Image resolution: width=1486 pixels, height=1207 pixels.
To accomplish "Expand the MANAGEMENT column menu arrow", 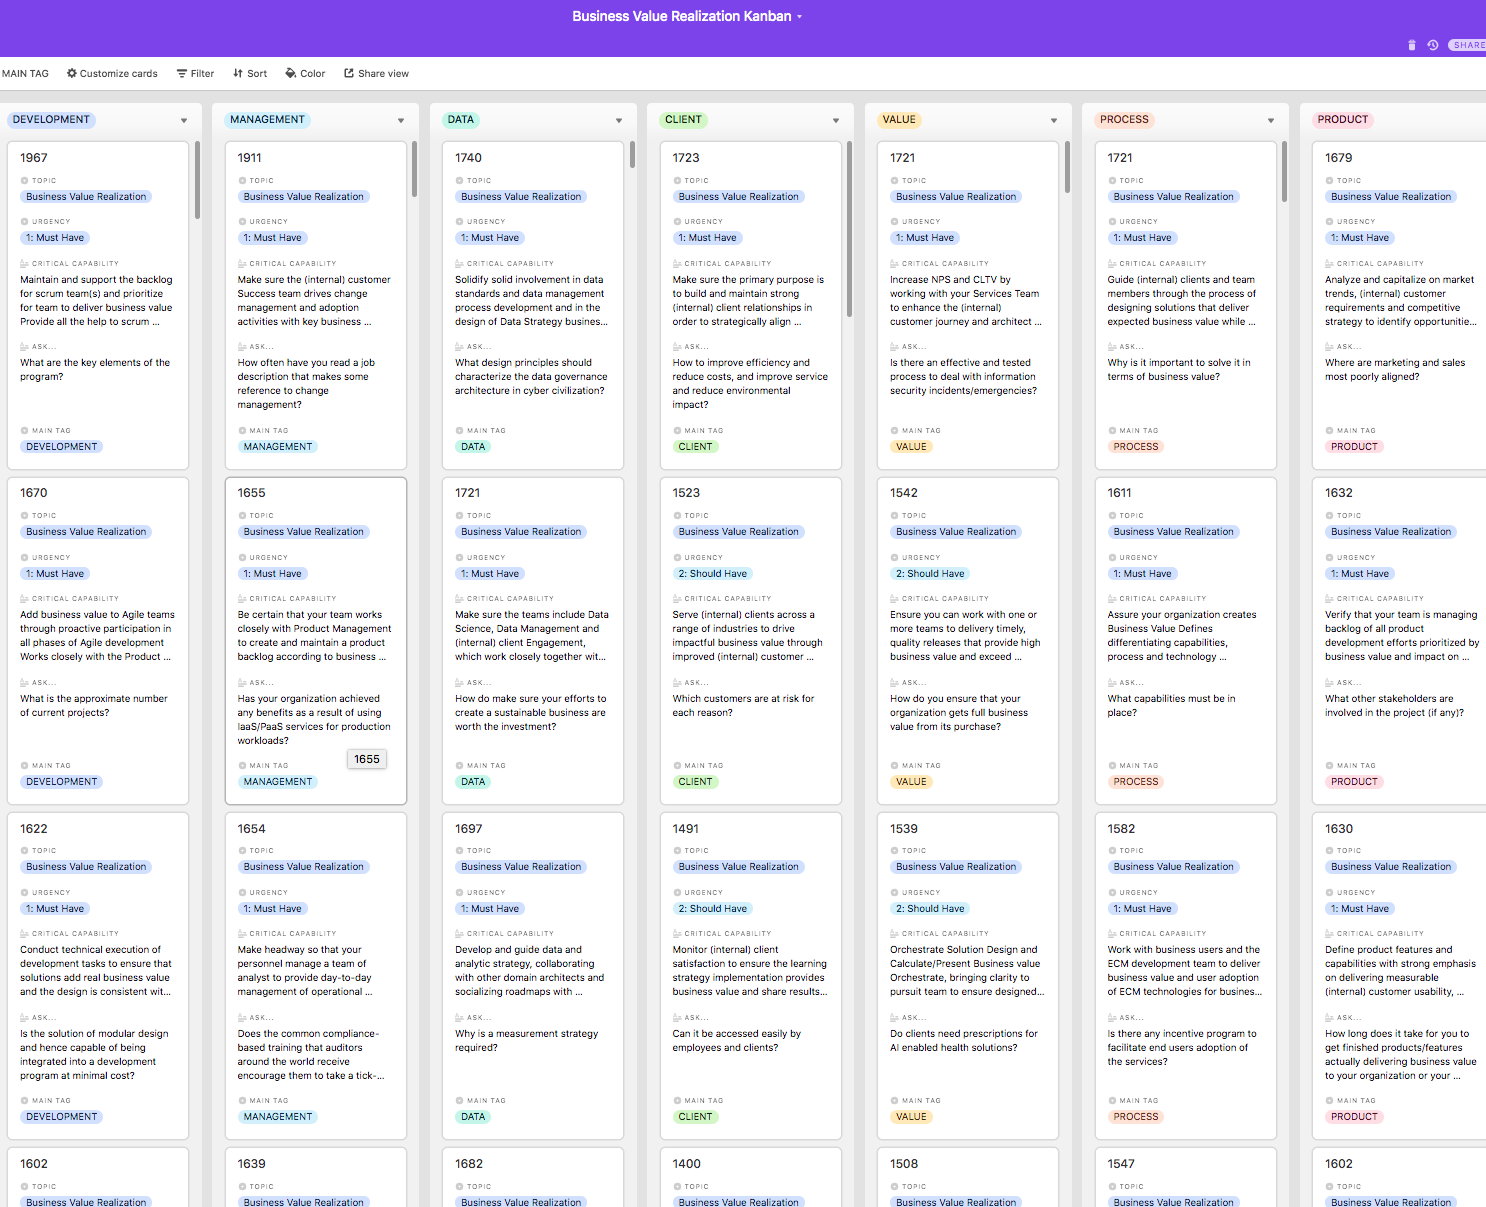I will click(401, 120).
